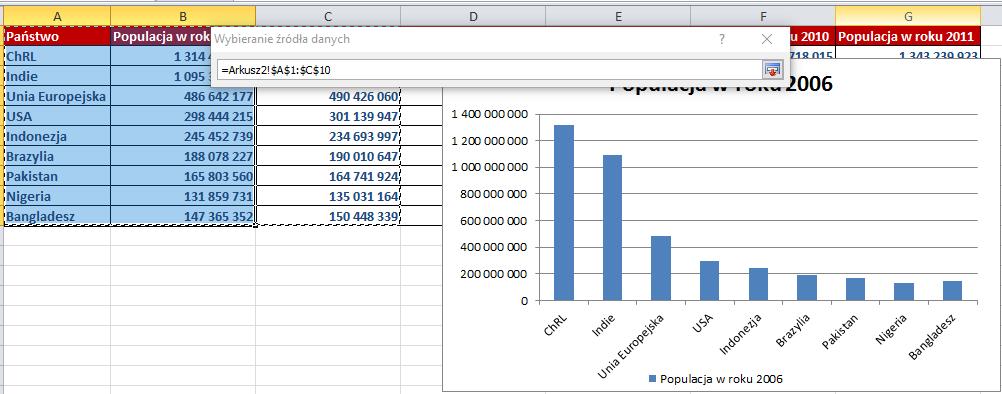Click the Indonezja bar in the chart

point(759,284)
